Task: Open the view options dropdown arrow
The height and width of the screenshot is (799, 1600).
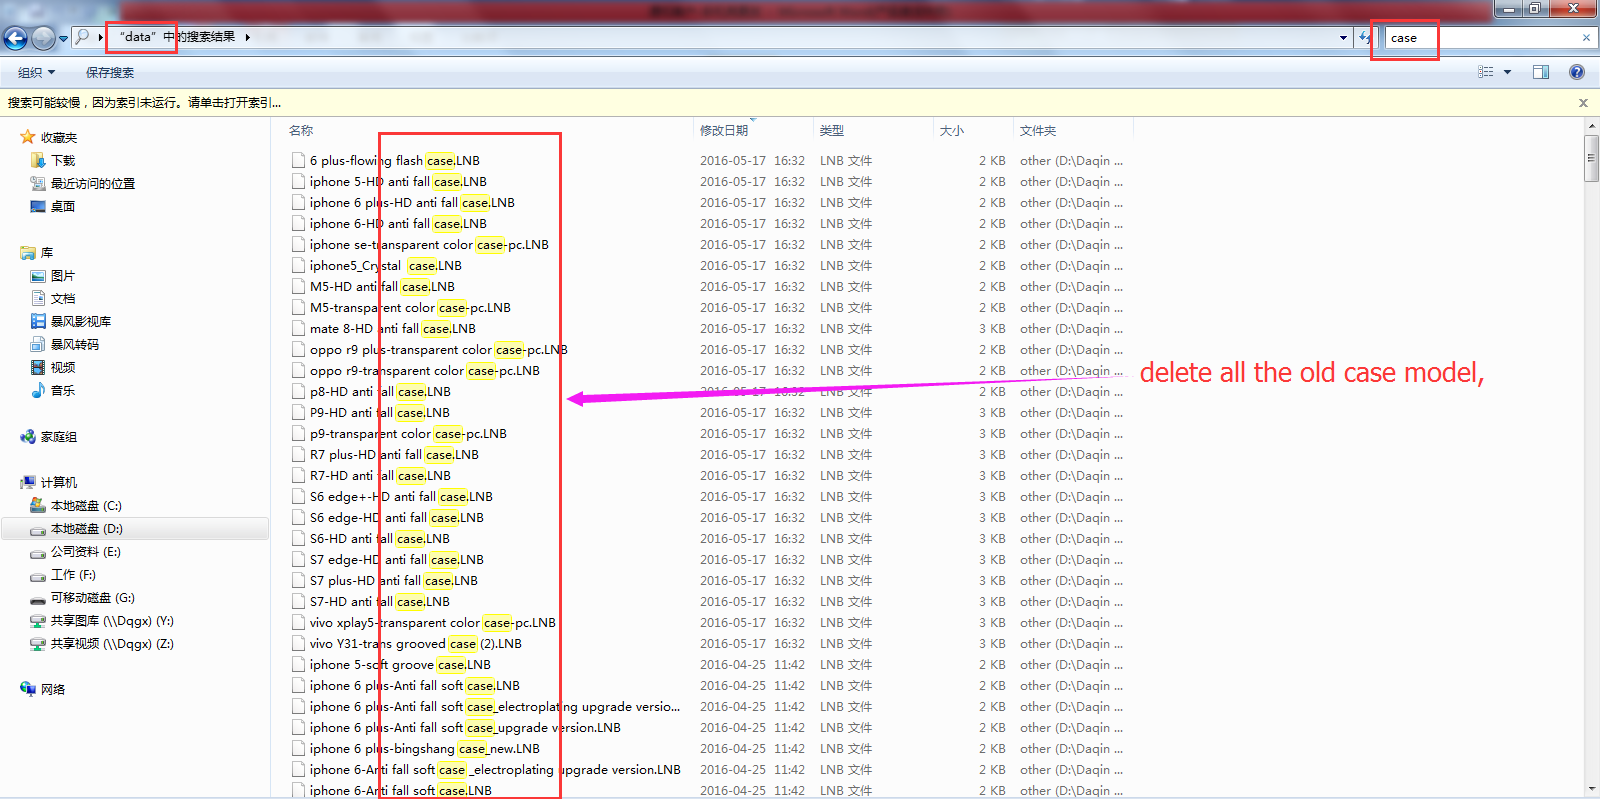Action: [1507, 72]
